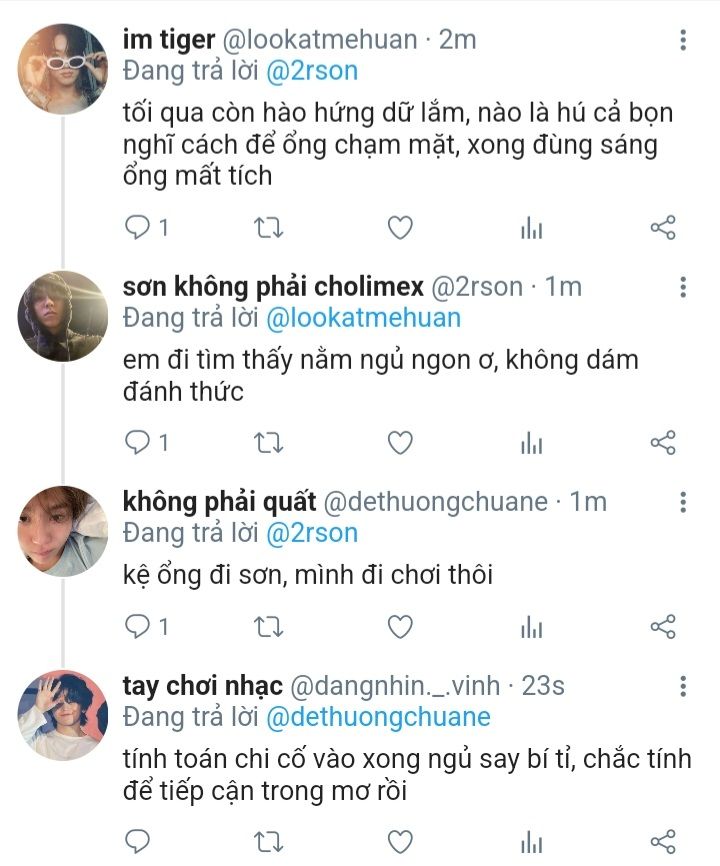Open im tiger's profile picture

click(x=62, y=69)
